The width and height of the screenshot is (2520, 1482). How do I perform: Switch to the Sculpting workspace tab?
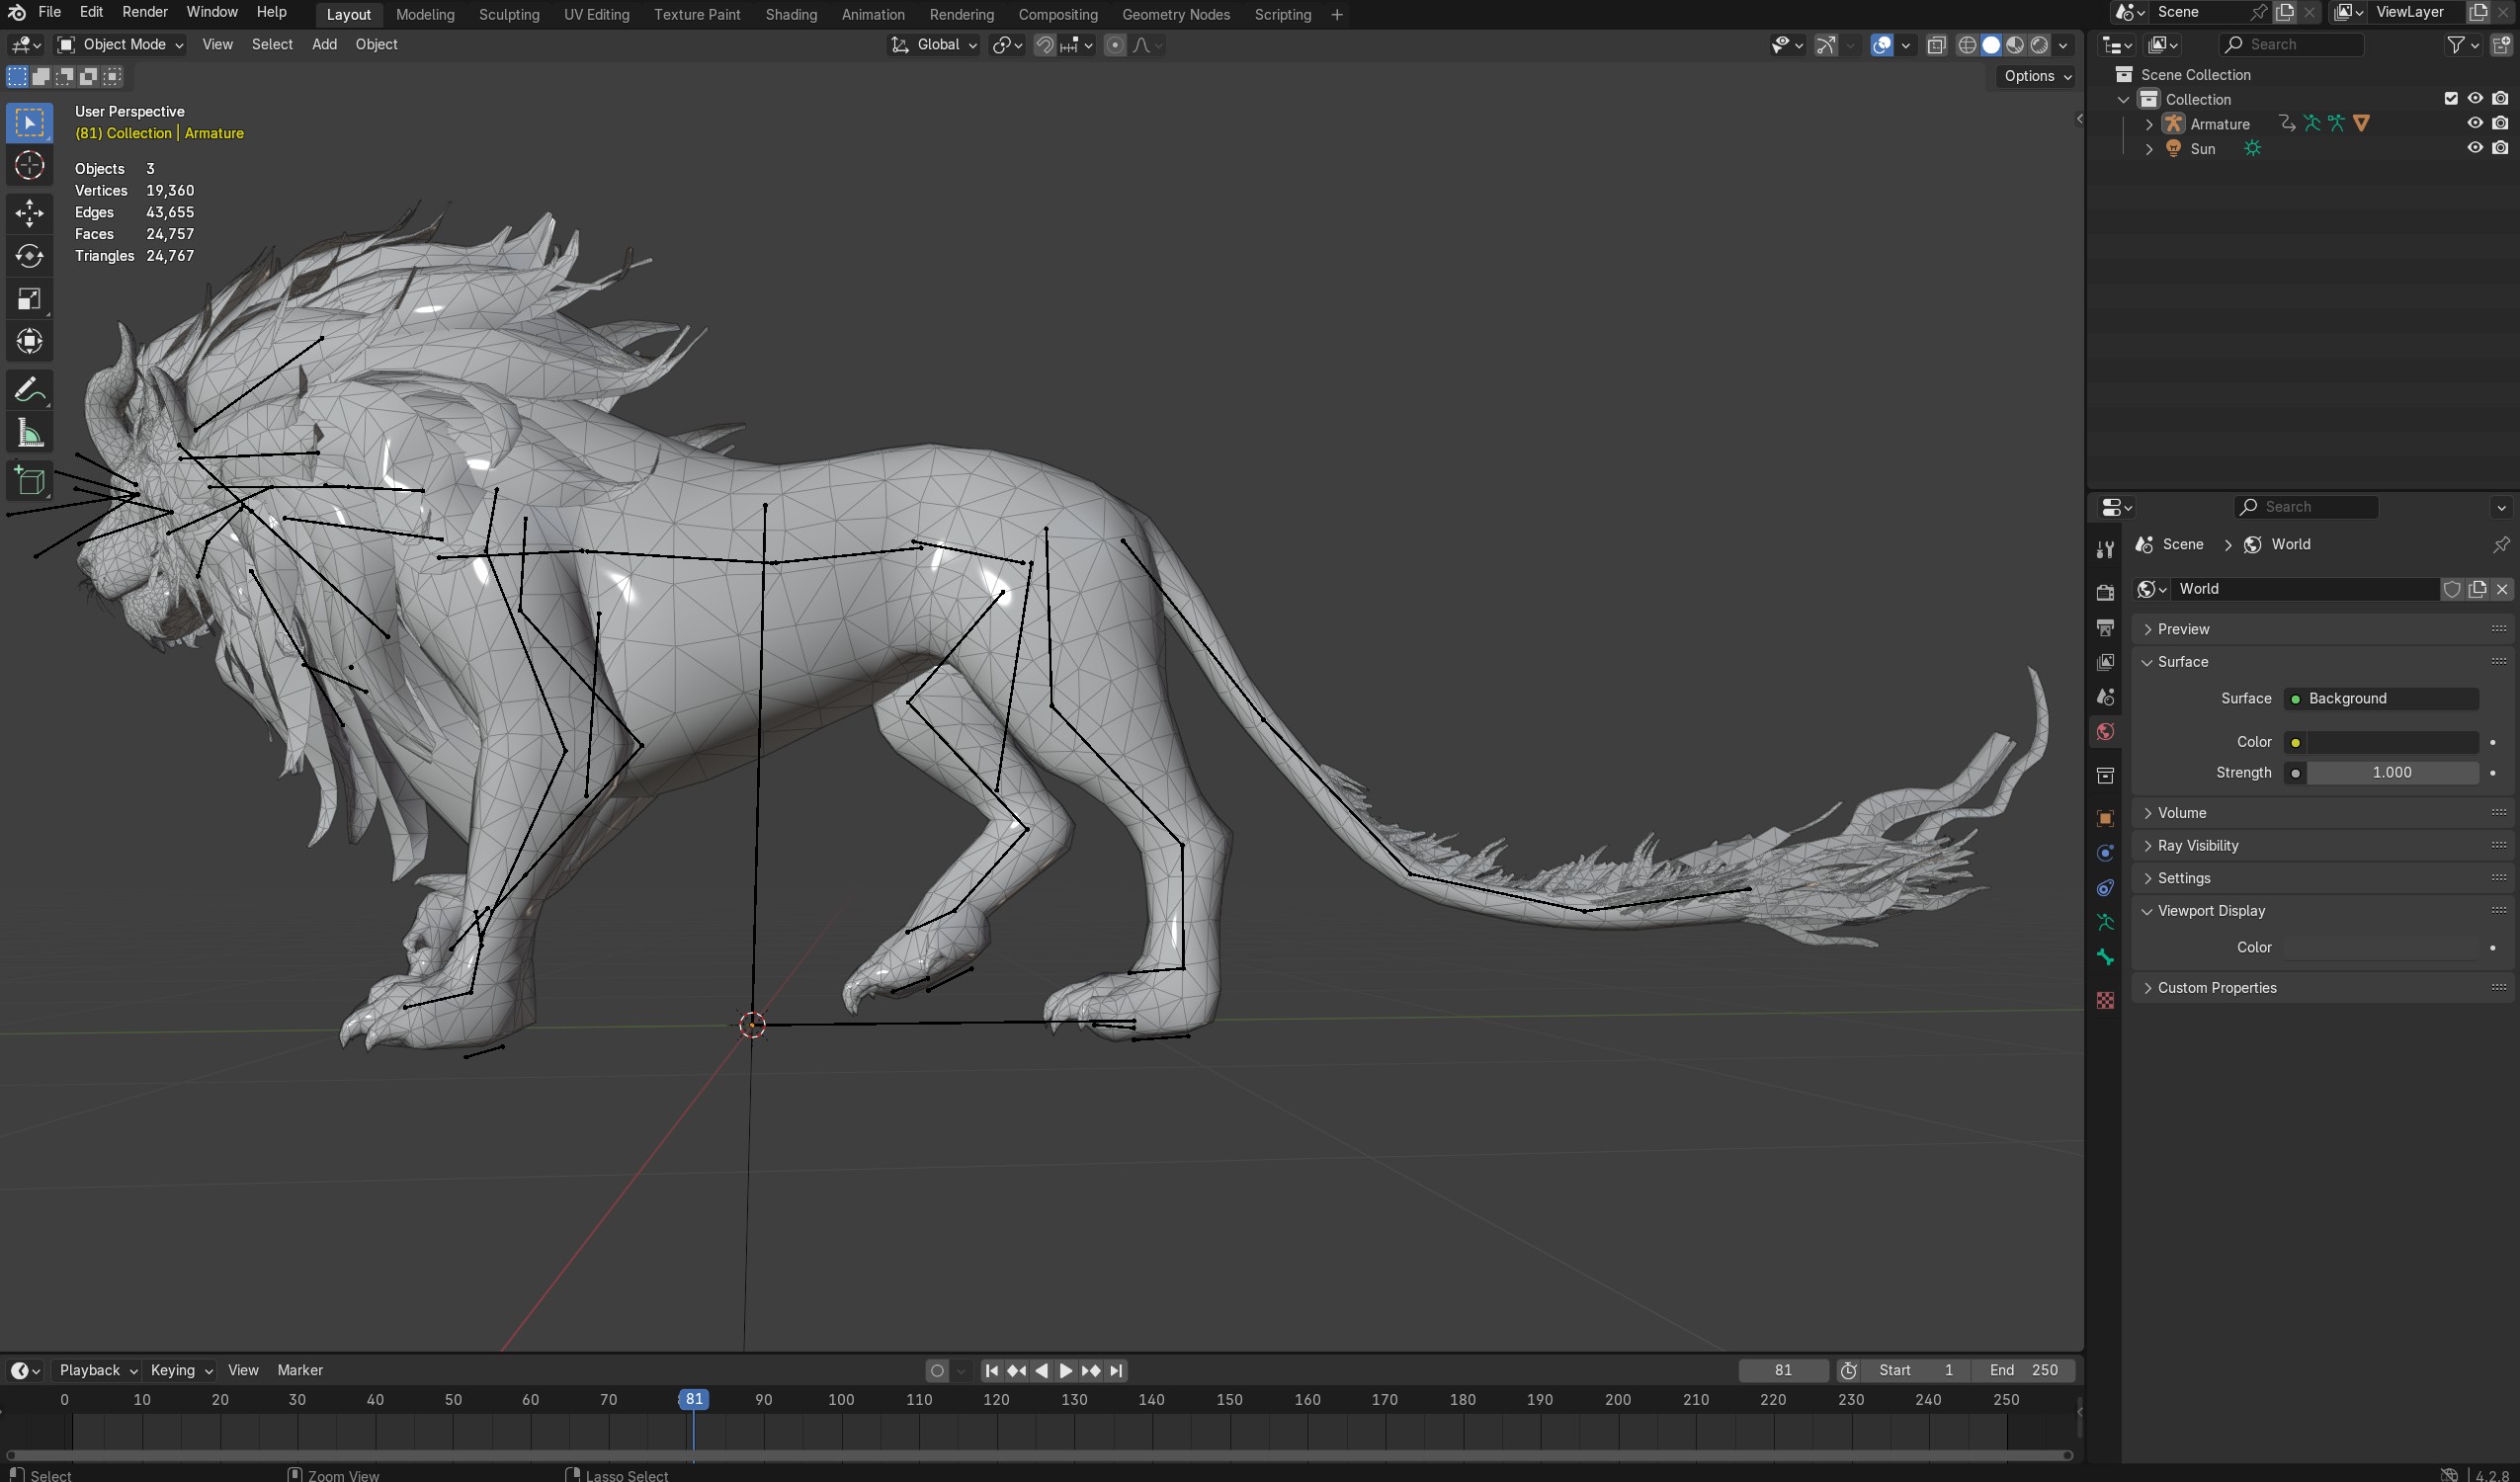point(508,14)
